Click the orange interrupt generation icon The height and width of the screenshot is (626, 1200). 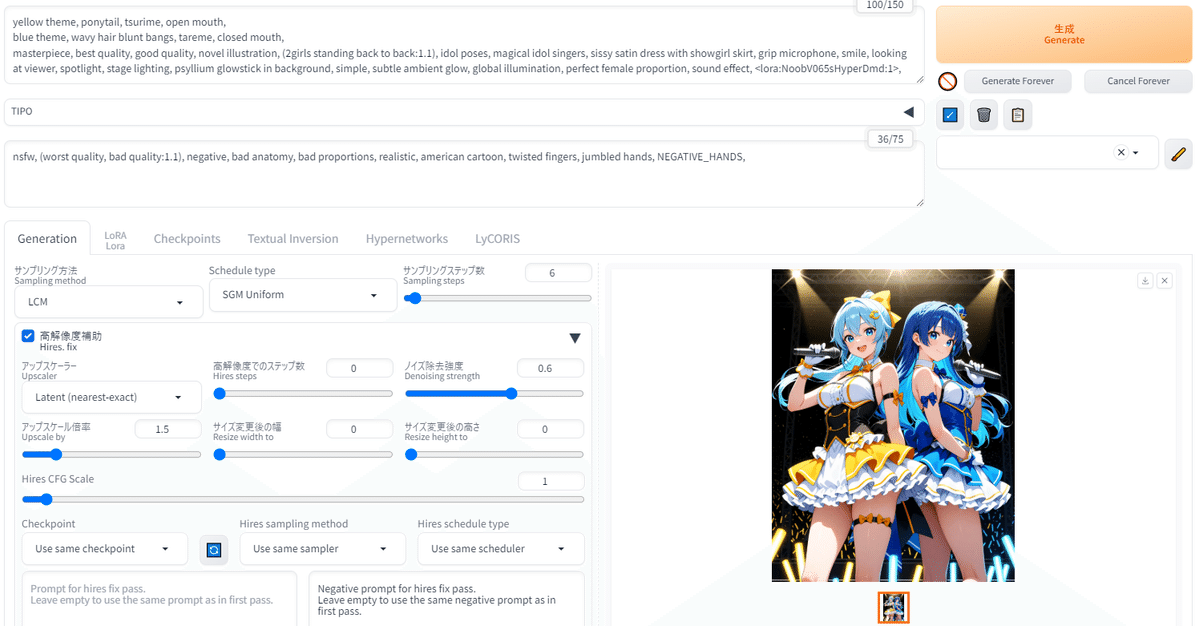coord(948,81)
